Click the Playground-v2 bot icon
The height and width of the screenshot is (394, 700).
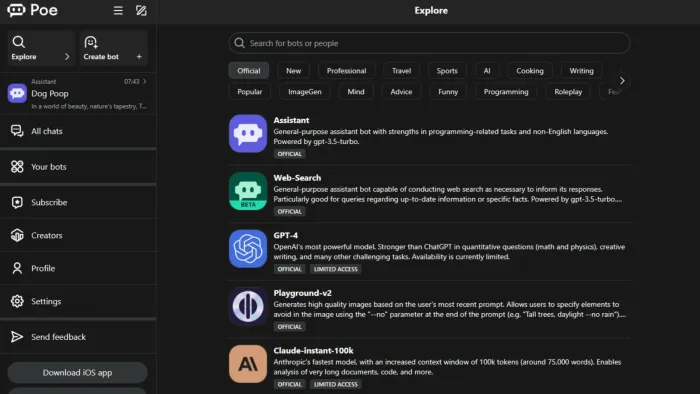pyautogui.click(x=248, y=306)
